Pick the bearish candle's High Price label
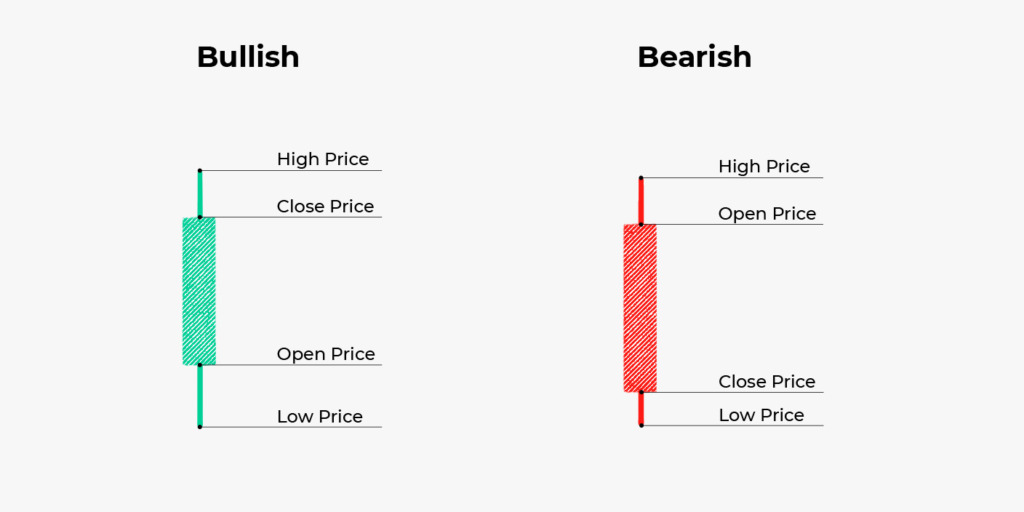The width and height of the screenshot is (1024, 512). 764,166
